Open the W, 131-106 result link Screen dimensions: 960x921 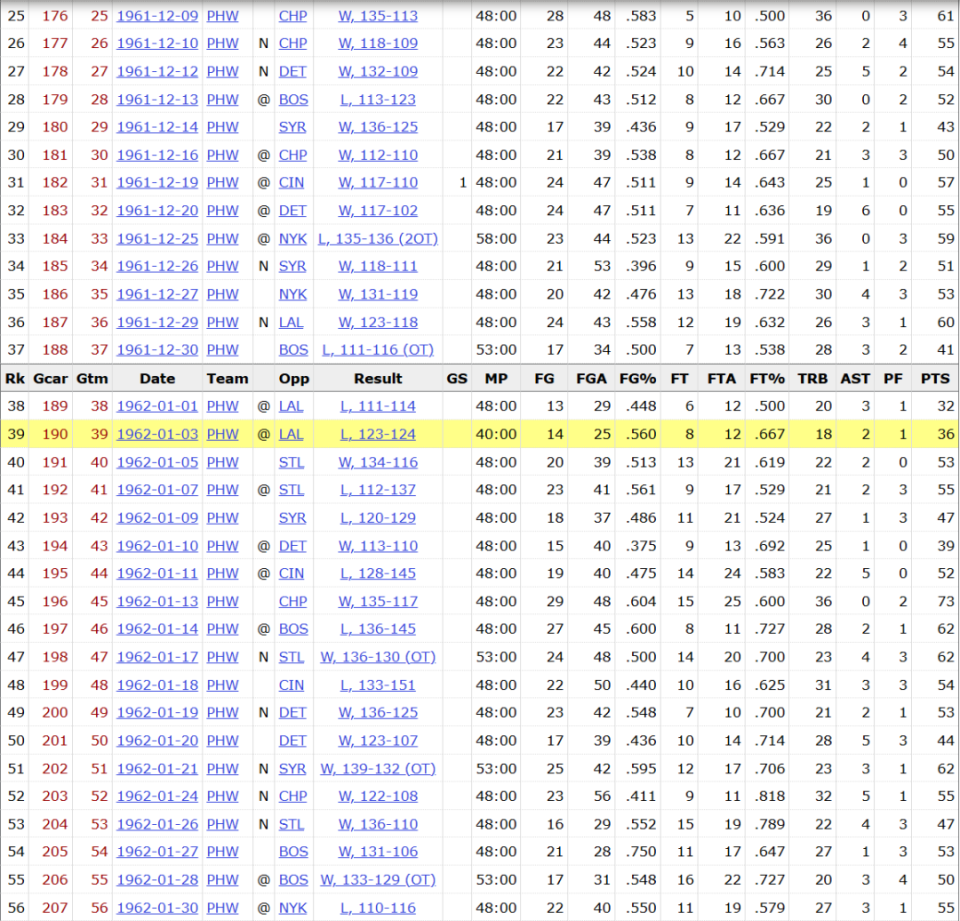pyautogui.click(x=378, y=852)
